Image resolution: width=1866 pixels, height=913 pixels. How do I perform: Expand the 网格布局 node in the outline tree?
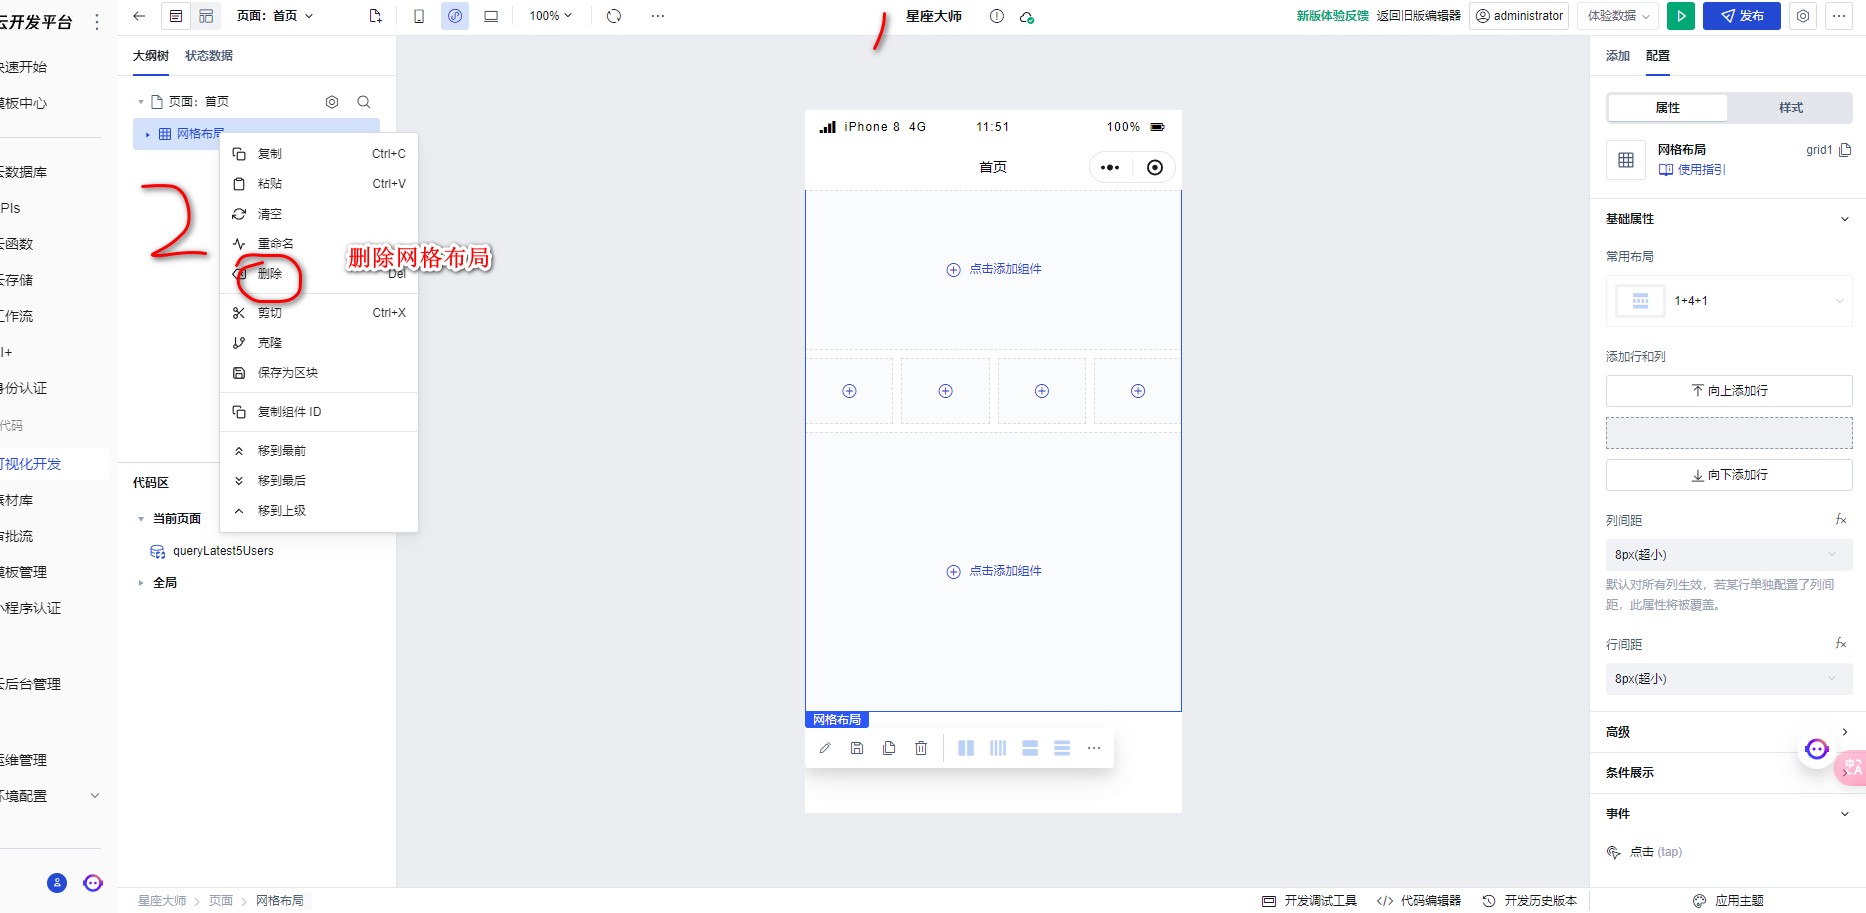[x=148, y=134]
